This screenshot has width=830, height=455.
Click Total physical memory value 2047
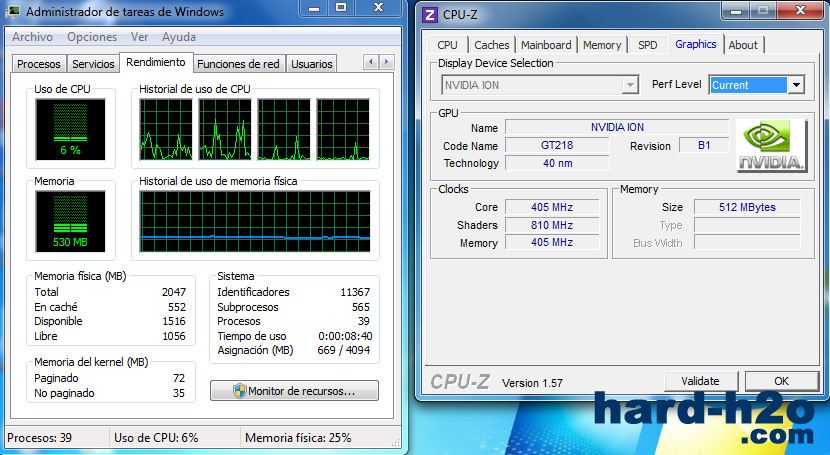click(x=174, y=292)
